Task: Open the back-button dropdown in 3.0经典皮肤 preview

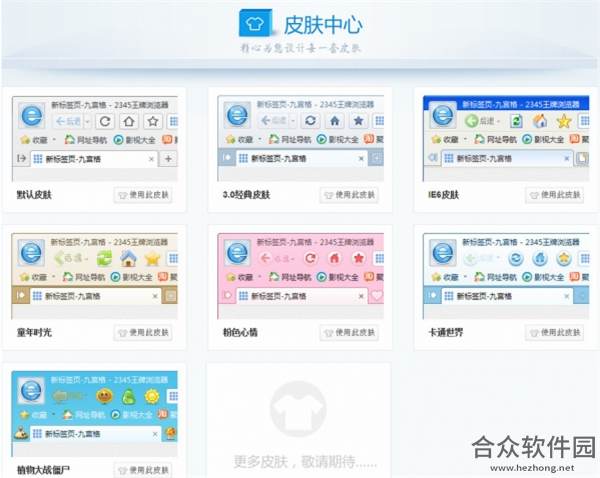Action: tap(293, 121)
